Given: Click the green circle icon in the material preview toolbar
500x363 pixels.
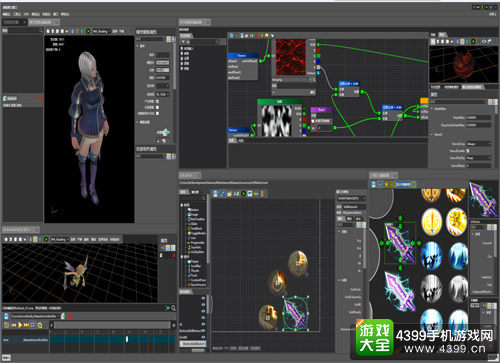Looking at the screenshot, I should [473, 42].
